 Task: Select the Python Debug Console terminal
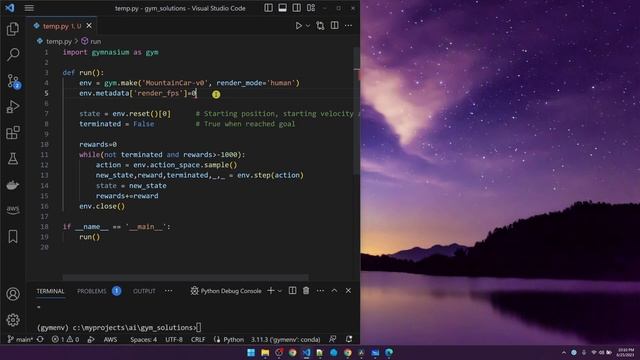(x=226, y=291)
